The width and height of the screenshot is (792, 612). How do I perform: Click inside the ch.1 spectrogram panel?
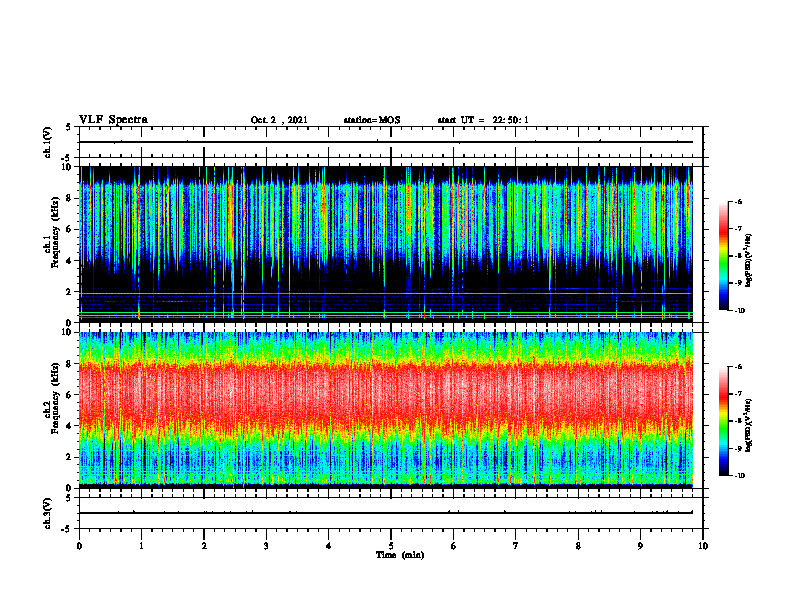pos(386,244)
